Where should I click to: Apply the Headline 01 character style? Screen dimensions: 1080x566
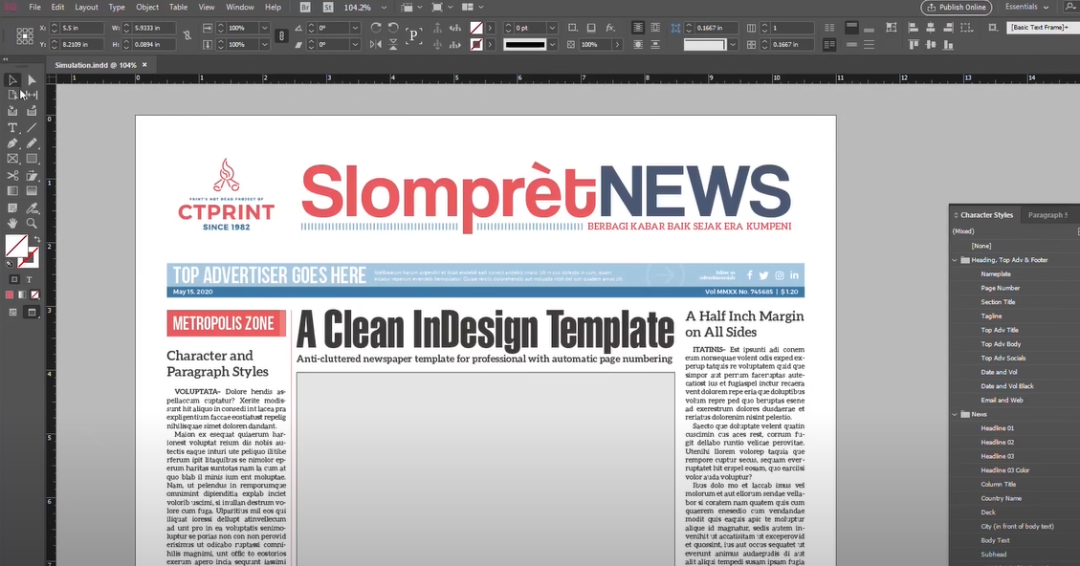pyautogui.click(x=997, y=428)
